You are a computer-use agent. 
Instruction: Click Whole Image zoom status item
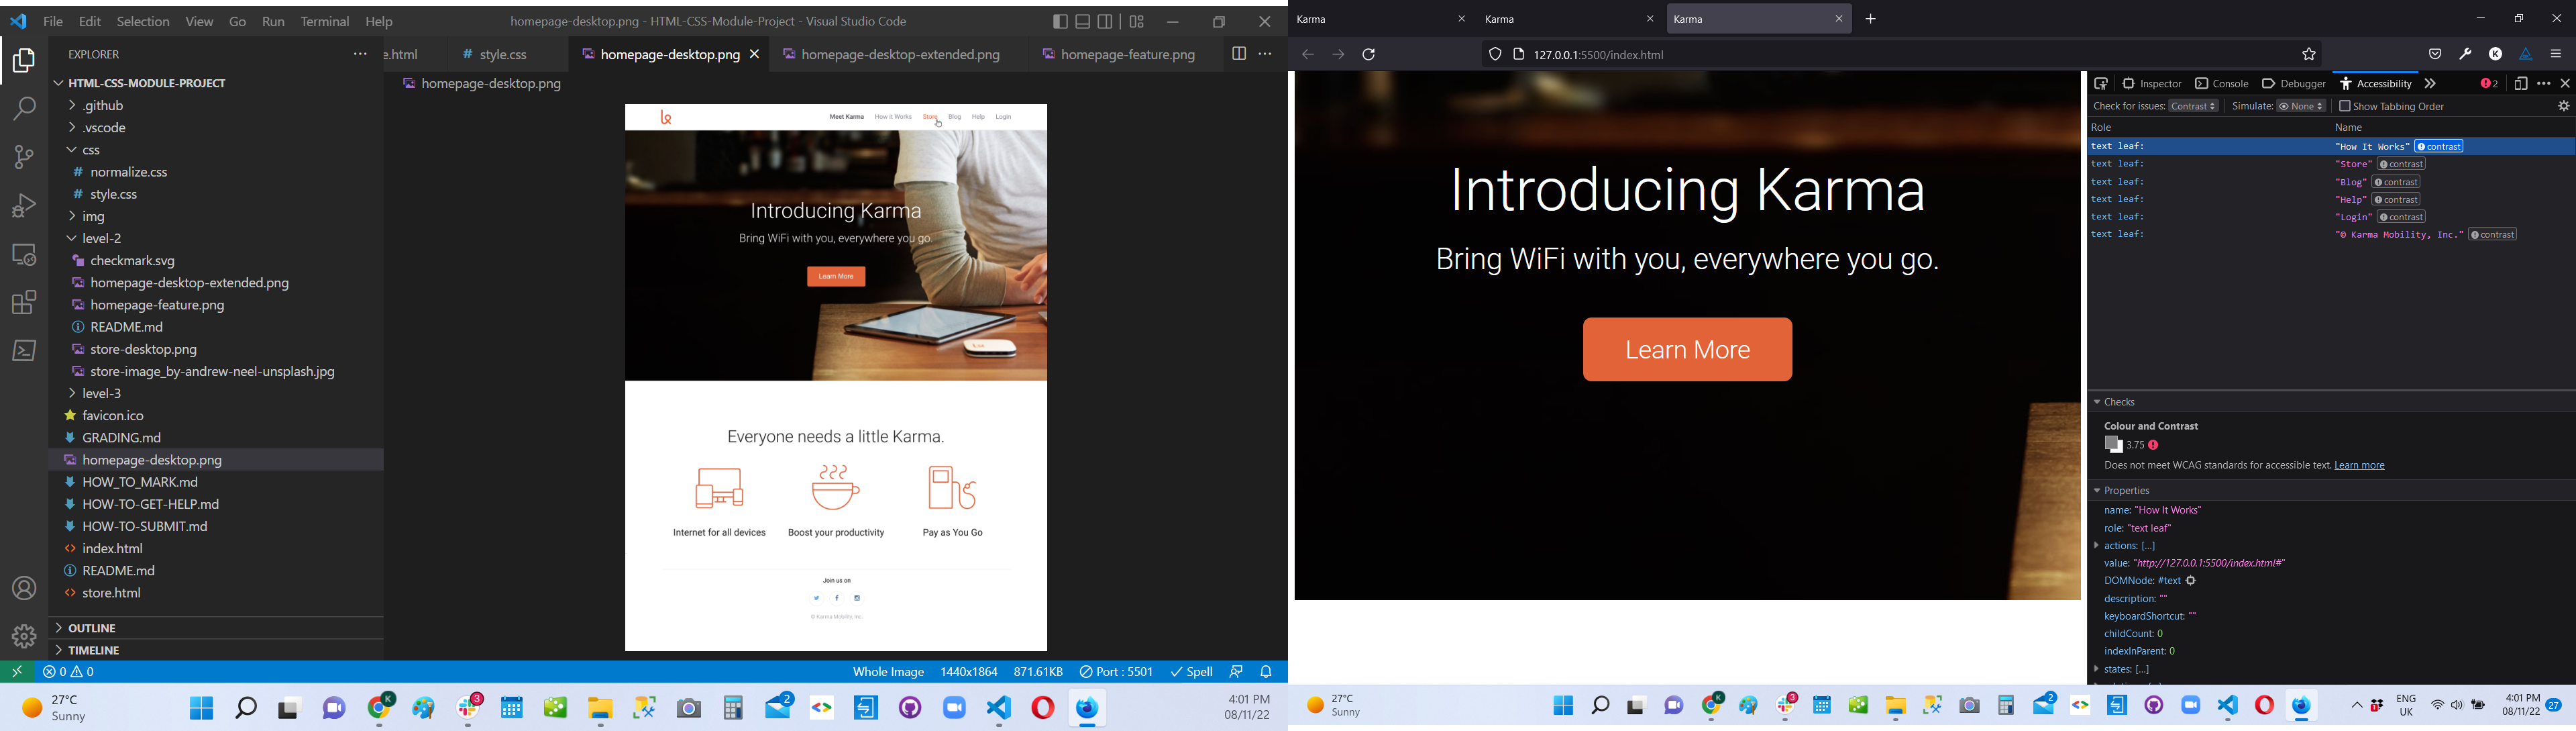pyautogui.click(x=888, y=672)
